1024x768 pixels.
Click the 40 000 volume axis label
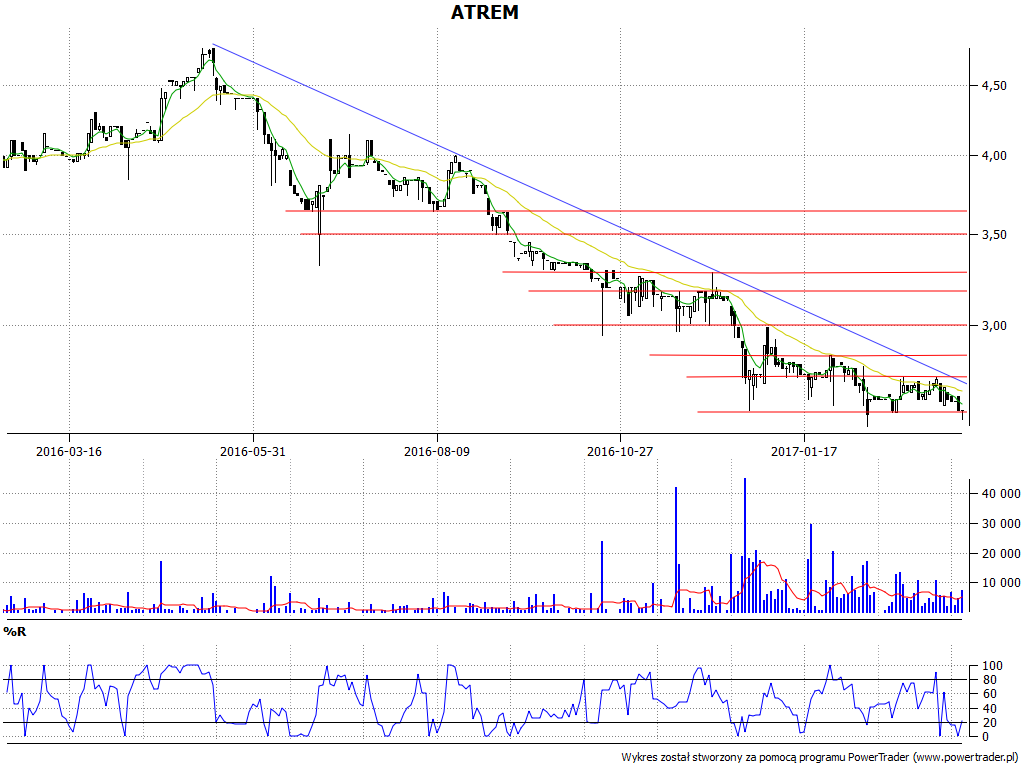(1000, 494)
